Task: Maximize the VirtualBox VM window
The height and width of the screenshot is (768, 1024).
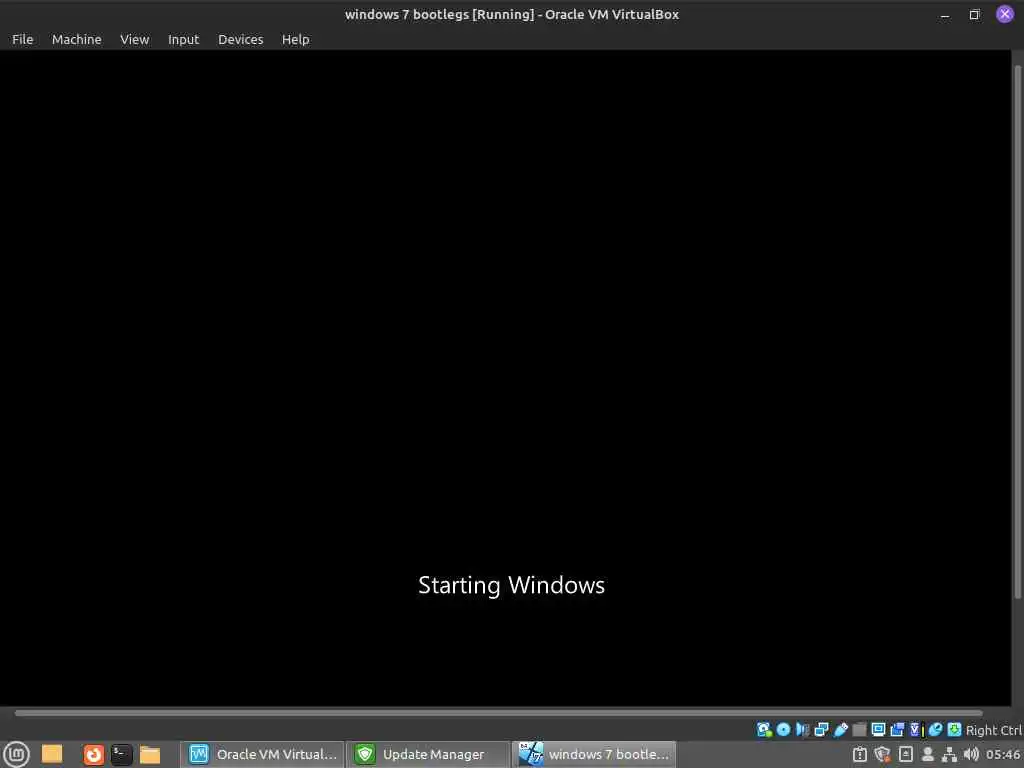Action: click(x=974, y=14)
